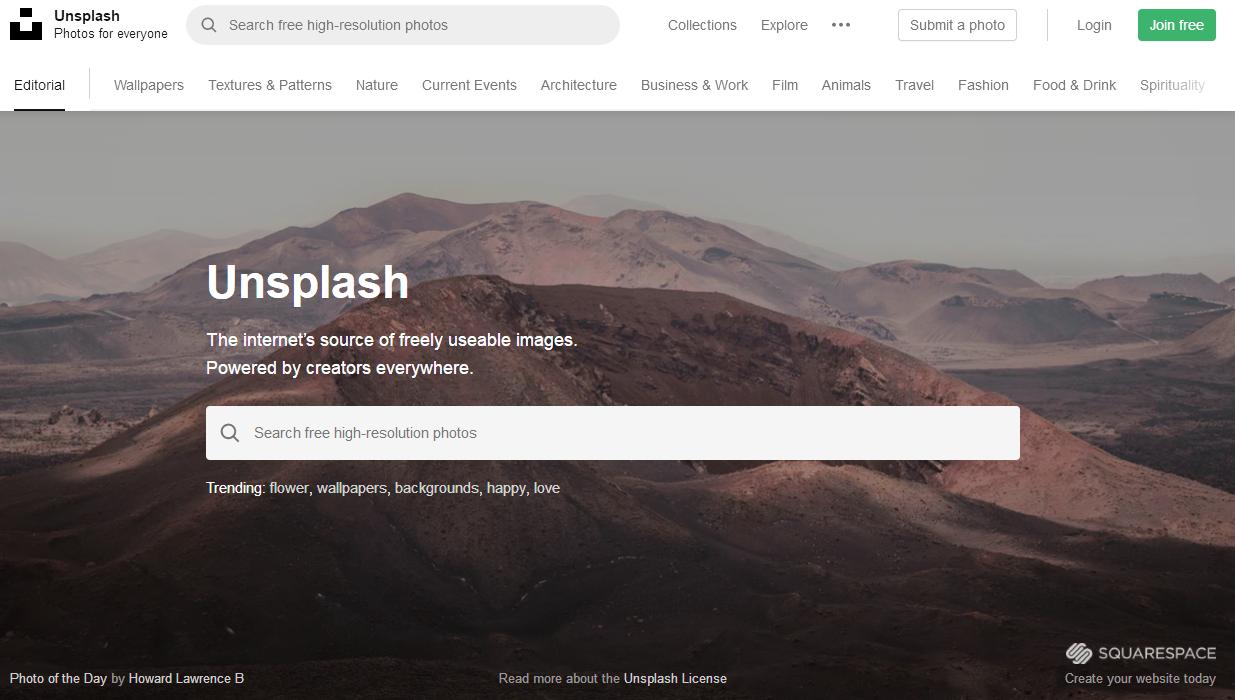The image size is (1235, 700).
Task: Open the Login link
Action: coord(1094,25)
